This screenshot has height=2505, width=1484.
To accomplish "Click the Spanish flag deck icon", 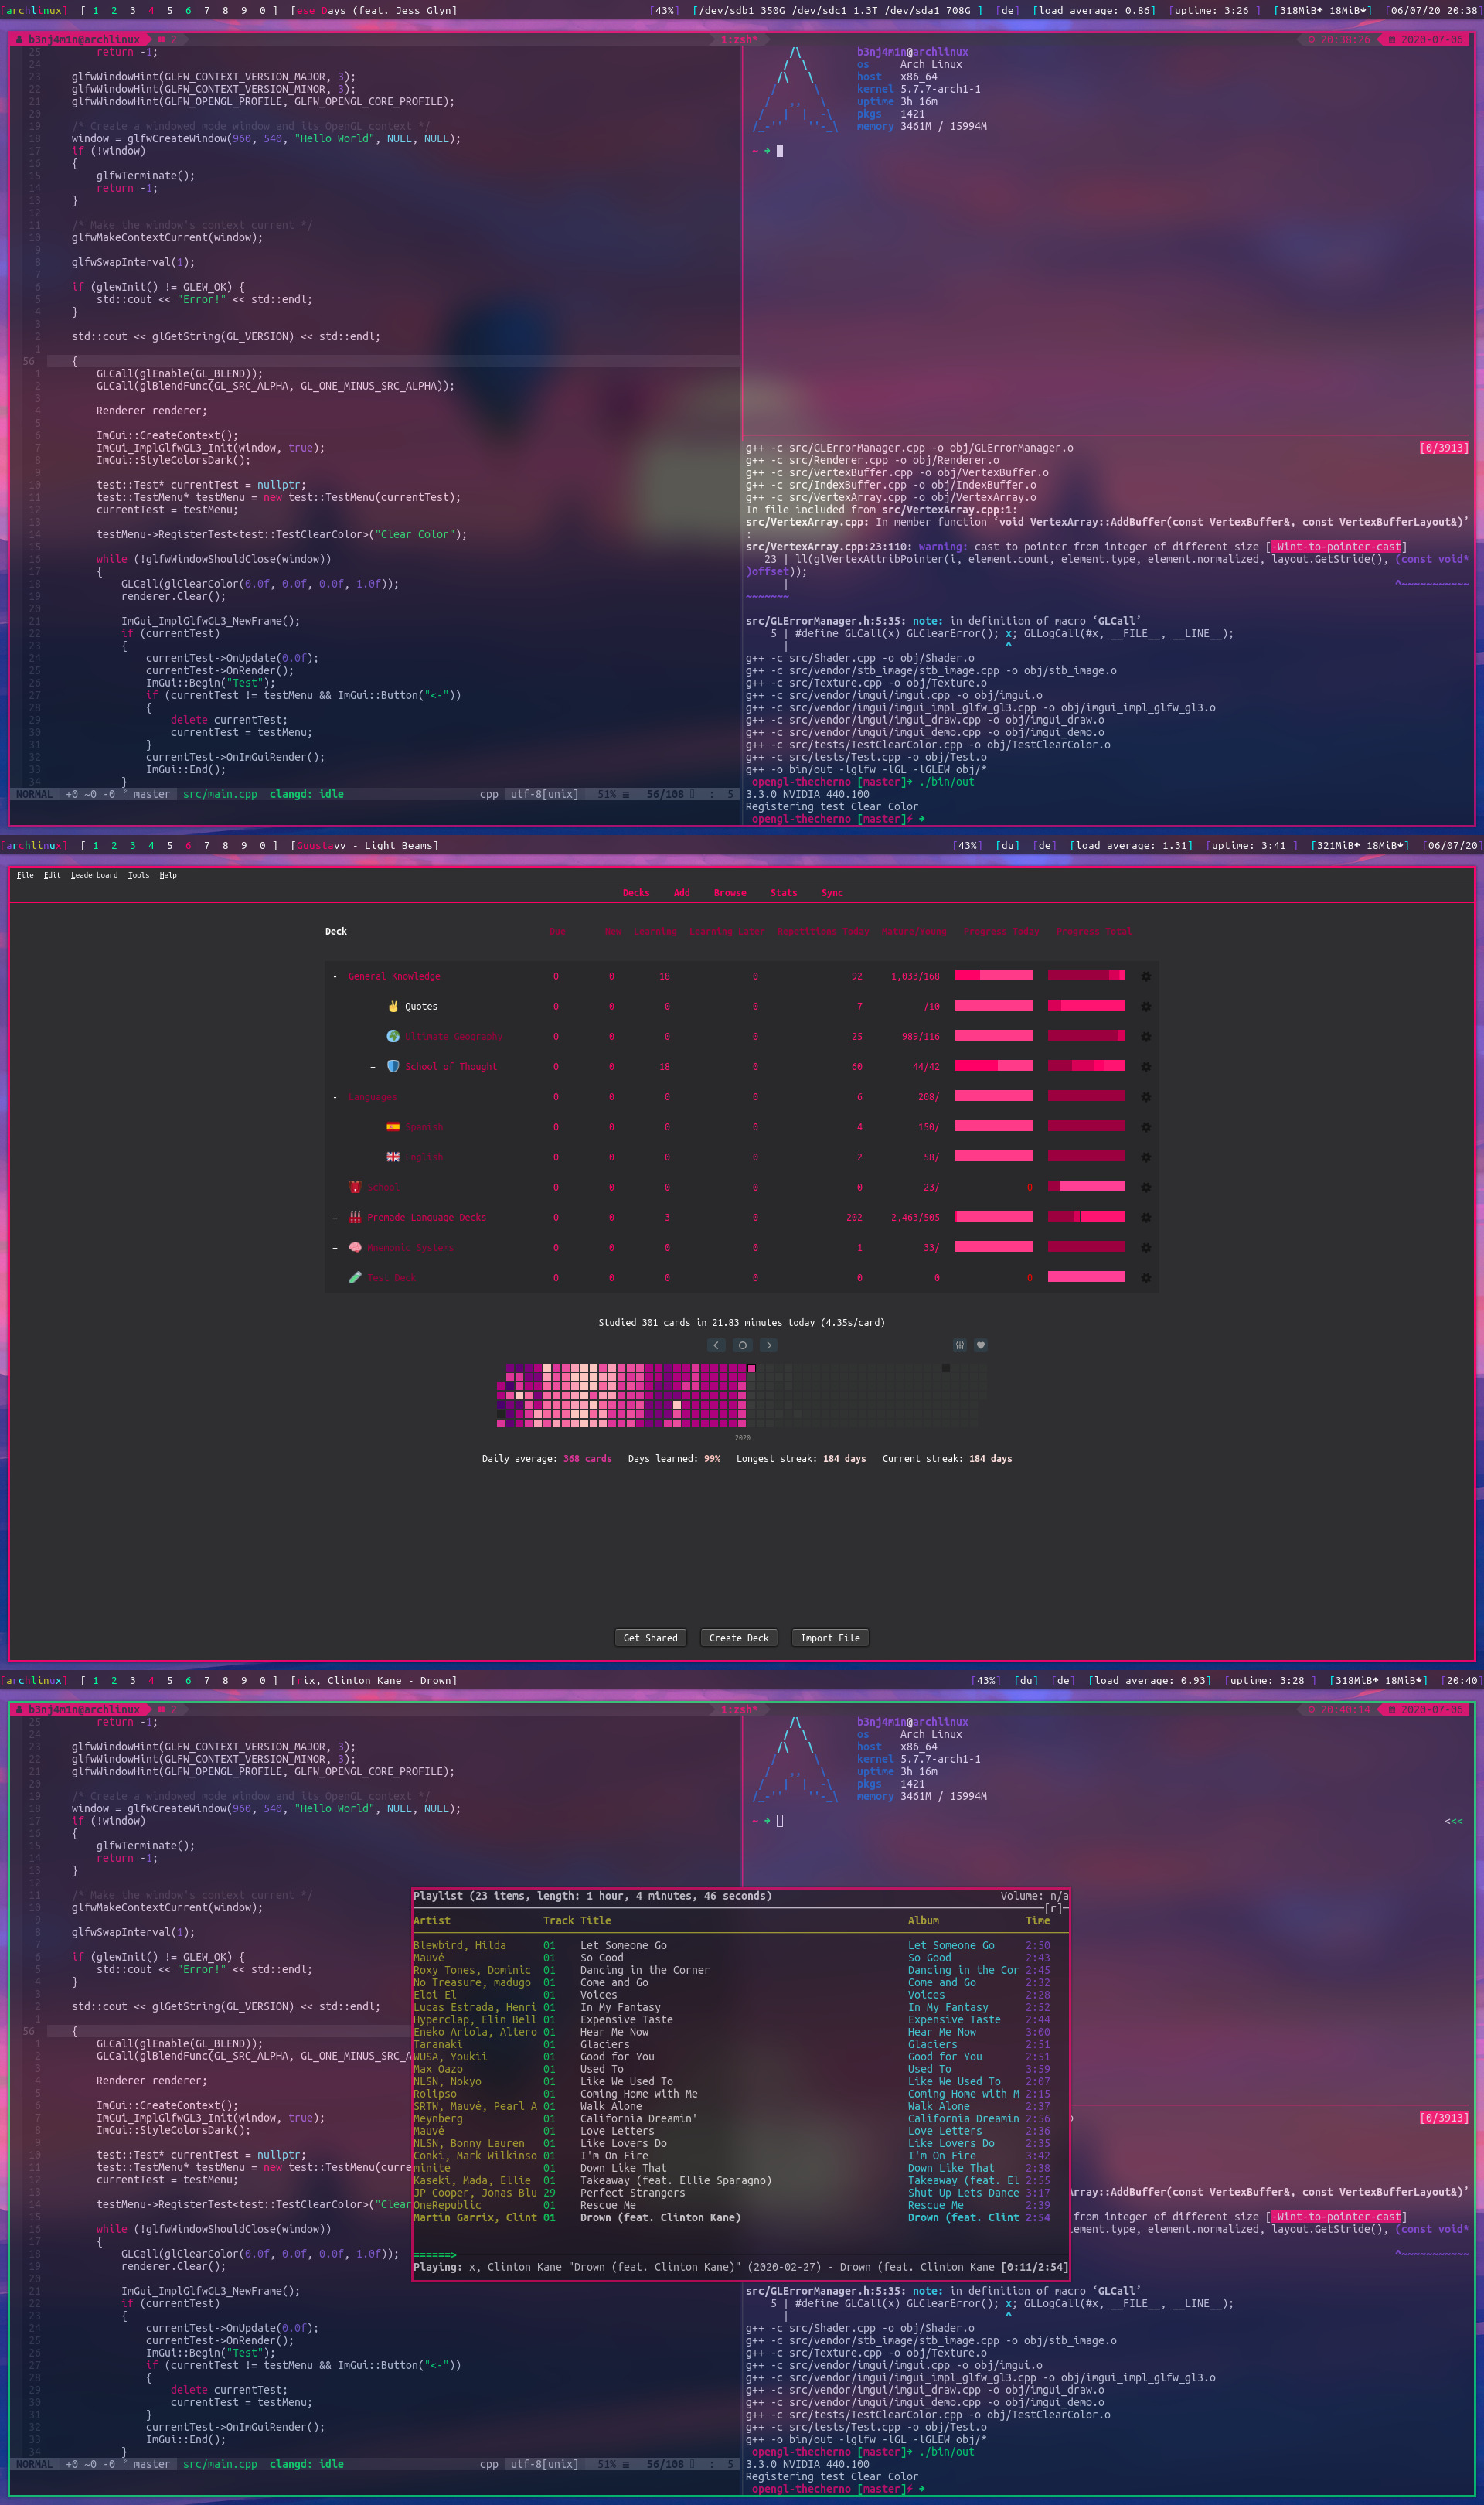I will pos(393,1127).
